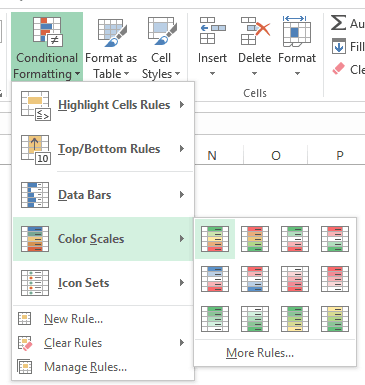Open Format as Table gallery
Viewport: 365px width, 385px height.
click(x=111, y=47)
